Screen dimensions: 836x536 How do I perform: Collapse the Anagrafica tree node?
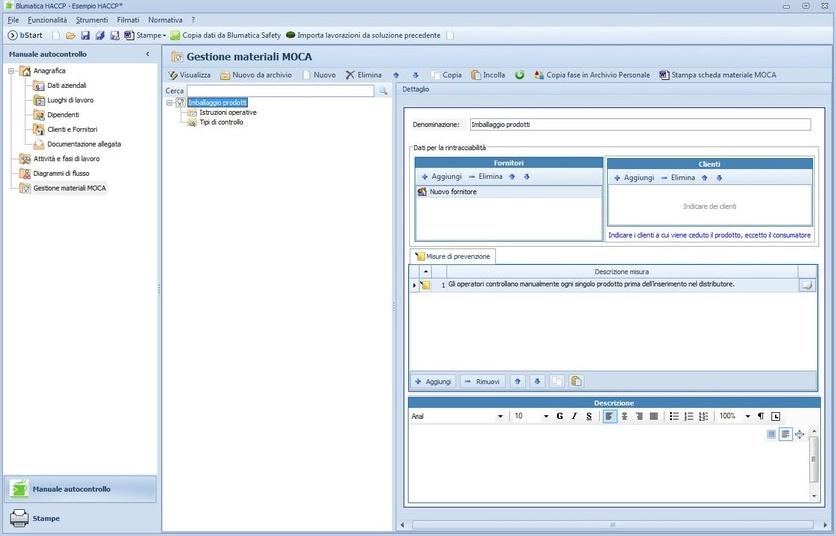(11, 71)
